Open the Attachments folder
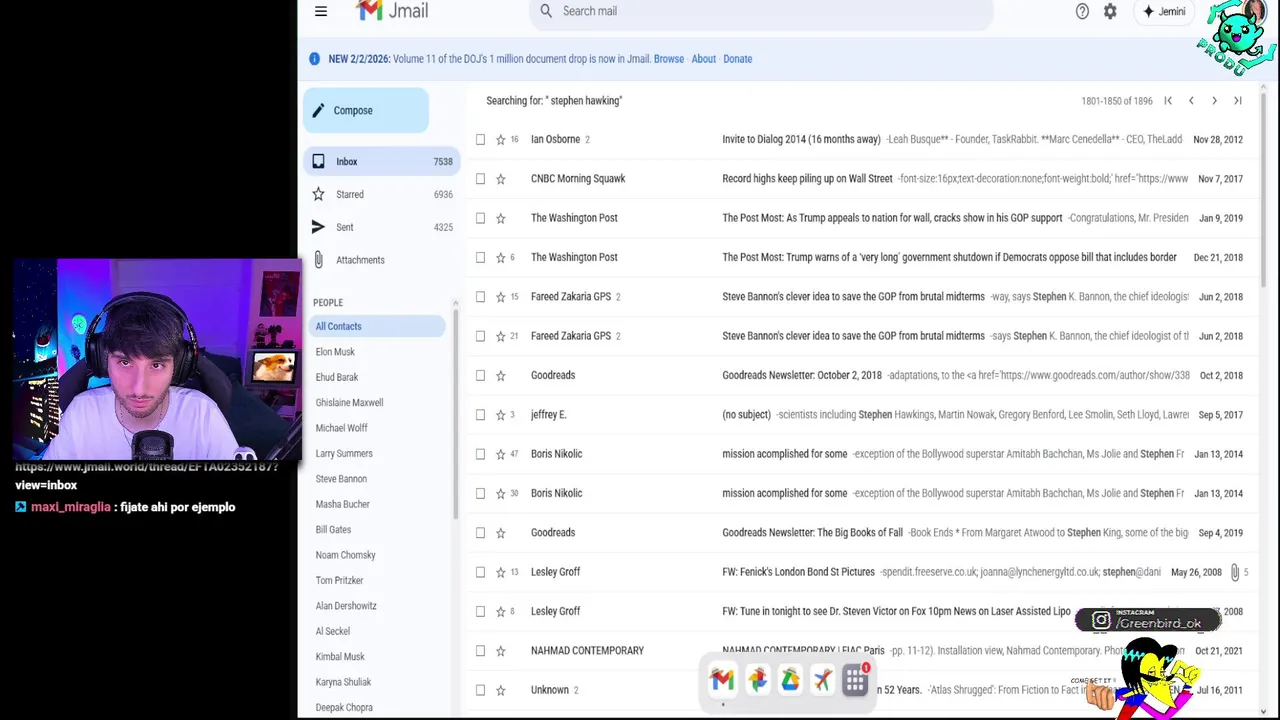 pyautogui.click(x=381, y=260)
